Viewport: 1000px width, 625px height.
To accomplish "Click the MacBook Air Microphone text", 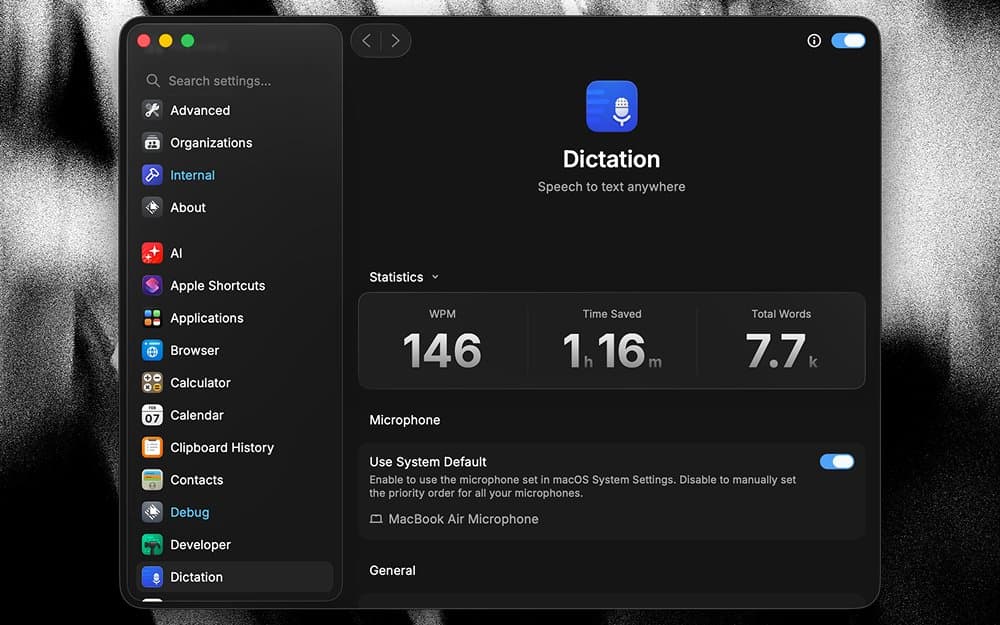I will point(463,519).
